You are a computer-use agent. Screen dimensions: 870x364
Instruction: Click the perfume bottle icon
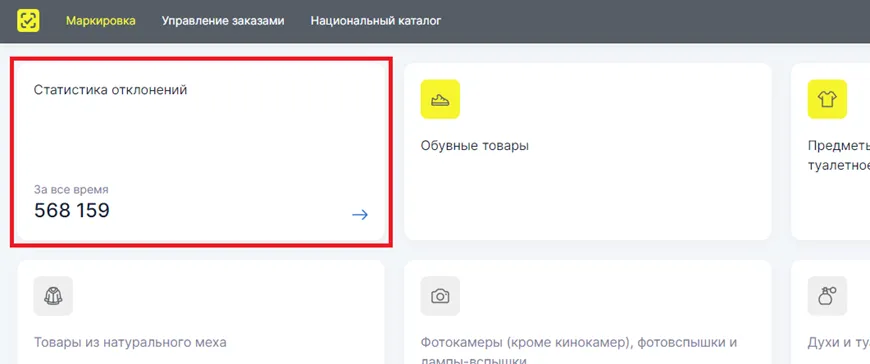point(827,296)
